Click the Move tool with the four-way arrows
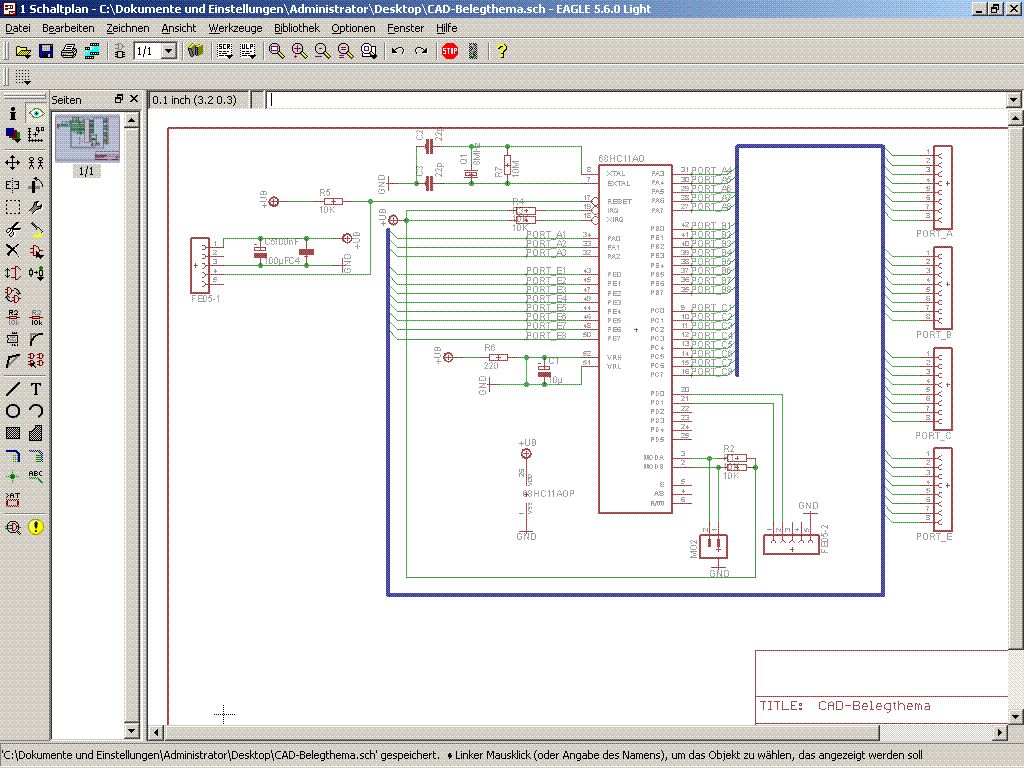The image size is (1024, 768). pos(13,162)
